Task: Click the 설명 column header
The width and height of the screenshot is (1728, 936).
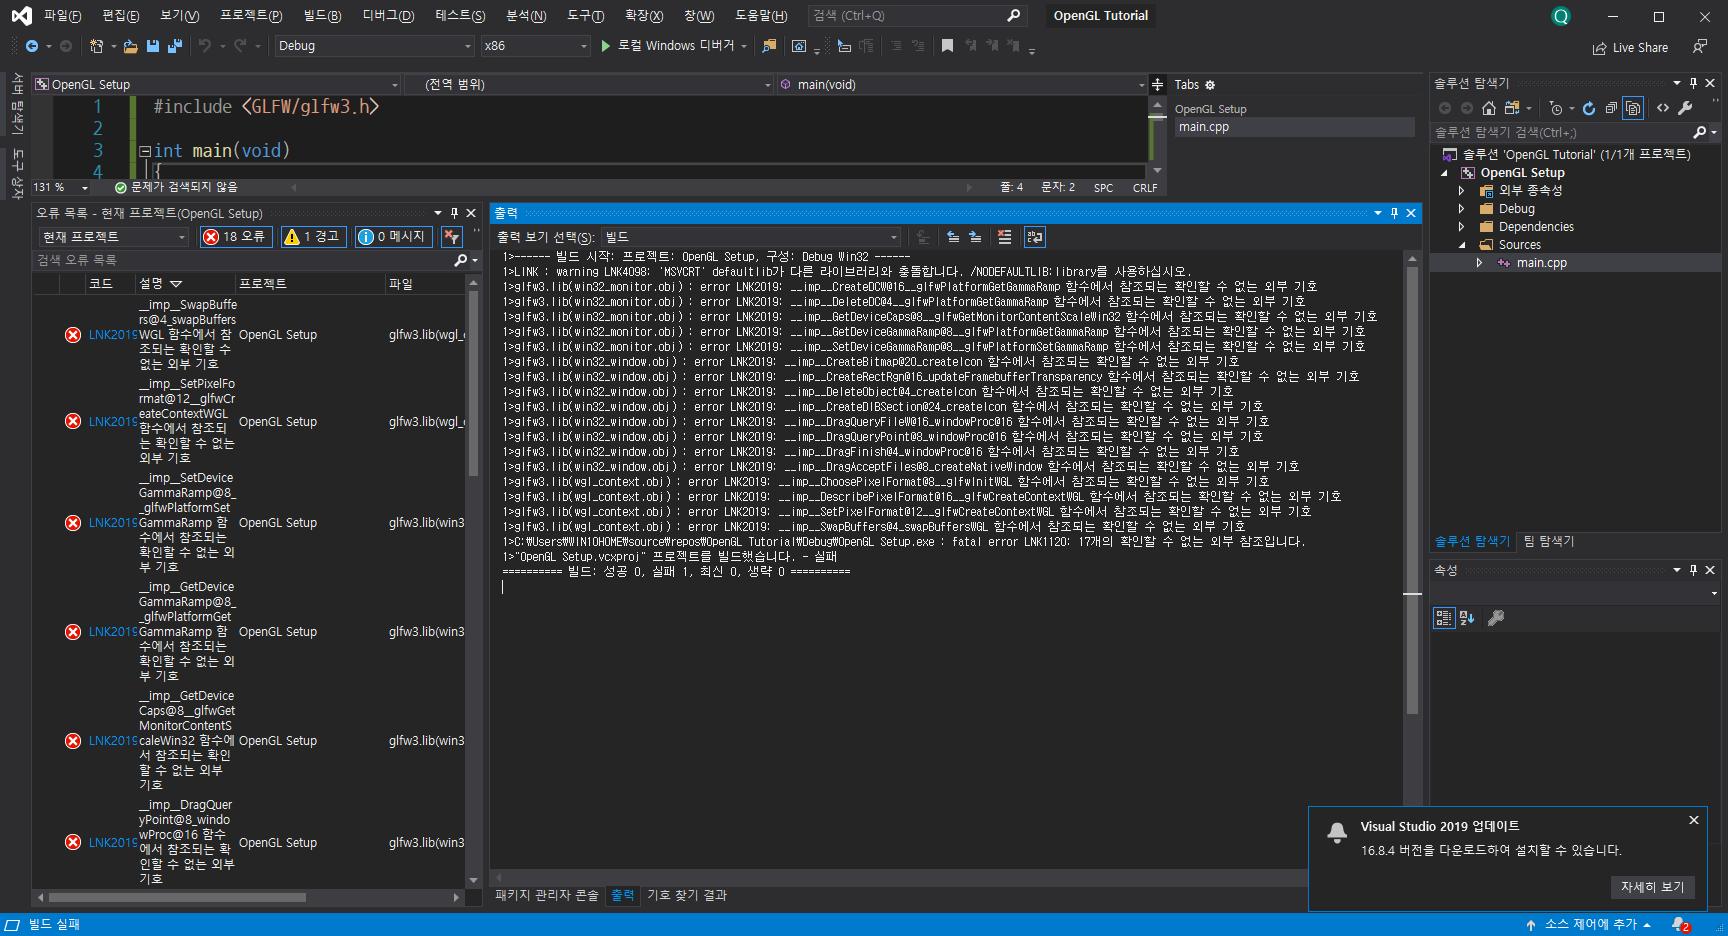Action: point(185,284)
